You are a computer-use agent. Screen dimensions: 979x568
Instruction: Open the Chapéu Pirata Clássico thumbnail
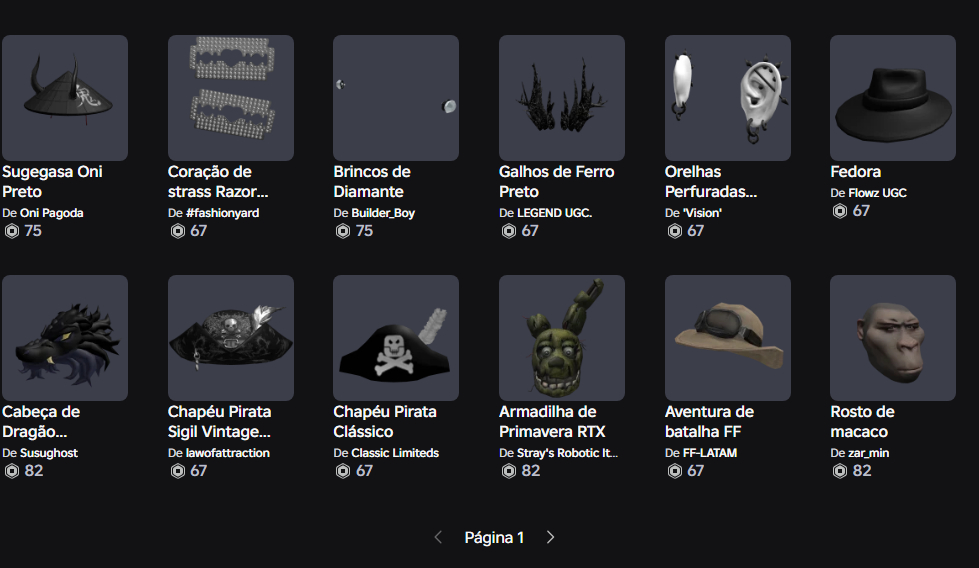[396, 338]
